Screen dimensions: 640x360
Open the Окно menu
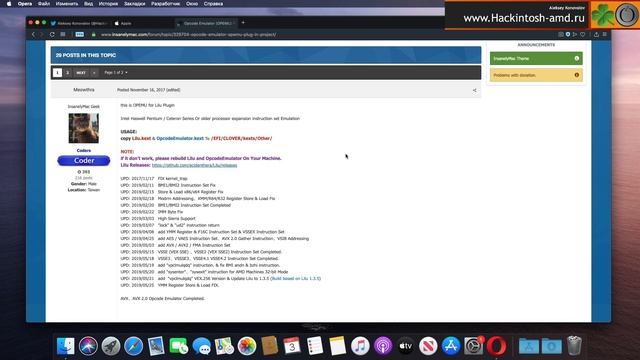pyautogui.click(x=192, y=4)
